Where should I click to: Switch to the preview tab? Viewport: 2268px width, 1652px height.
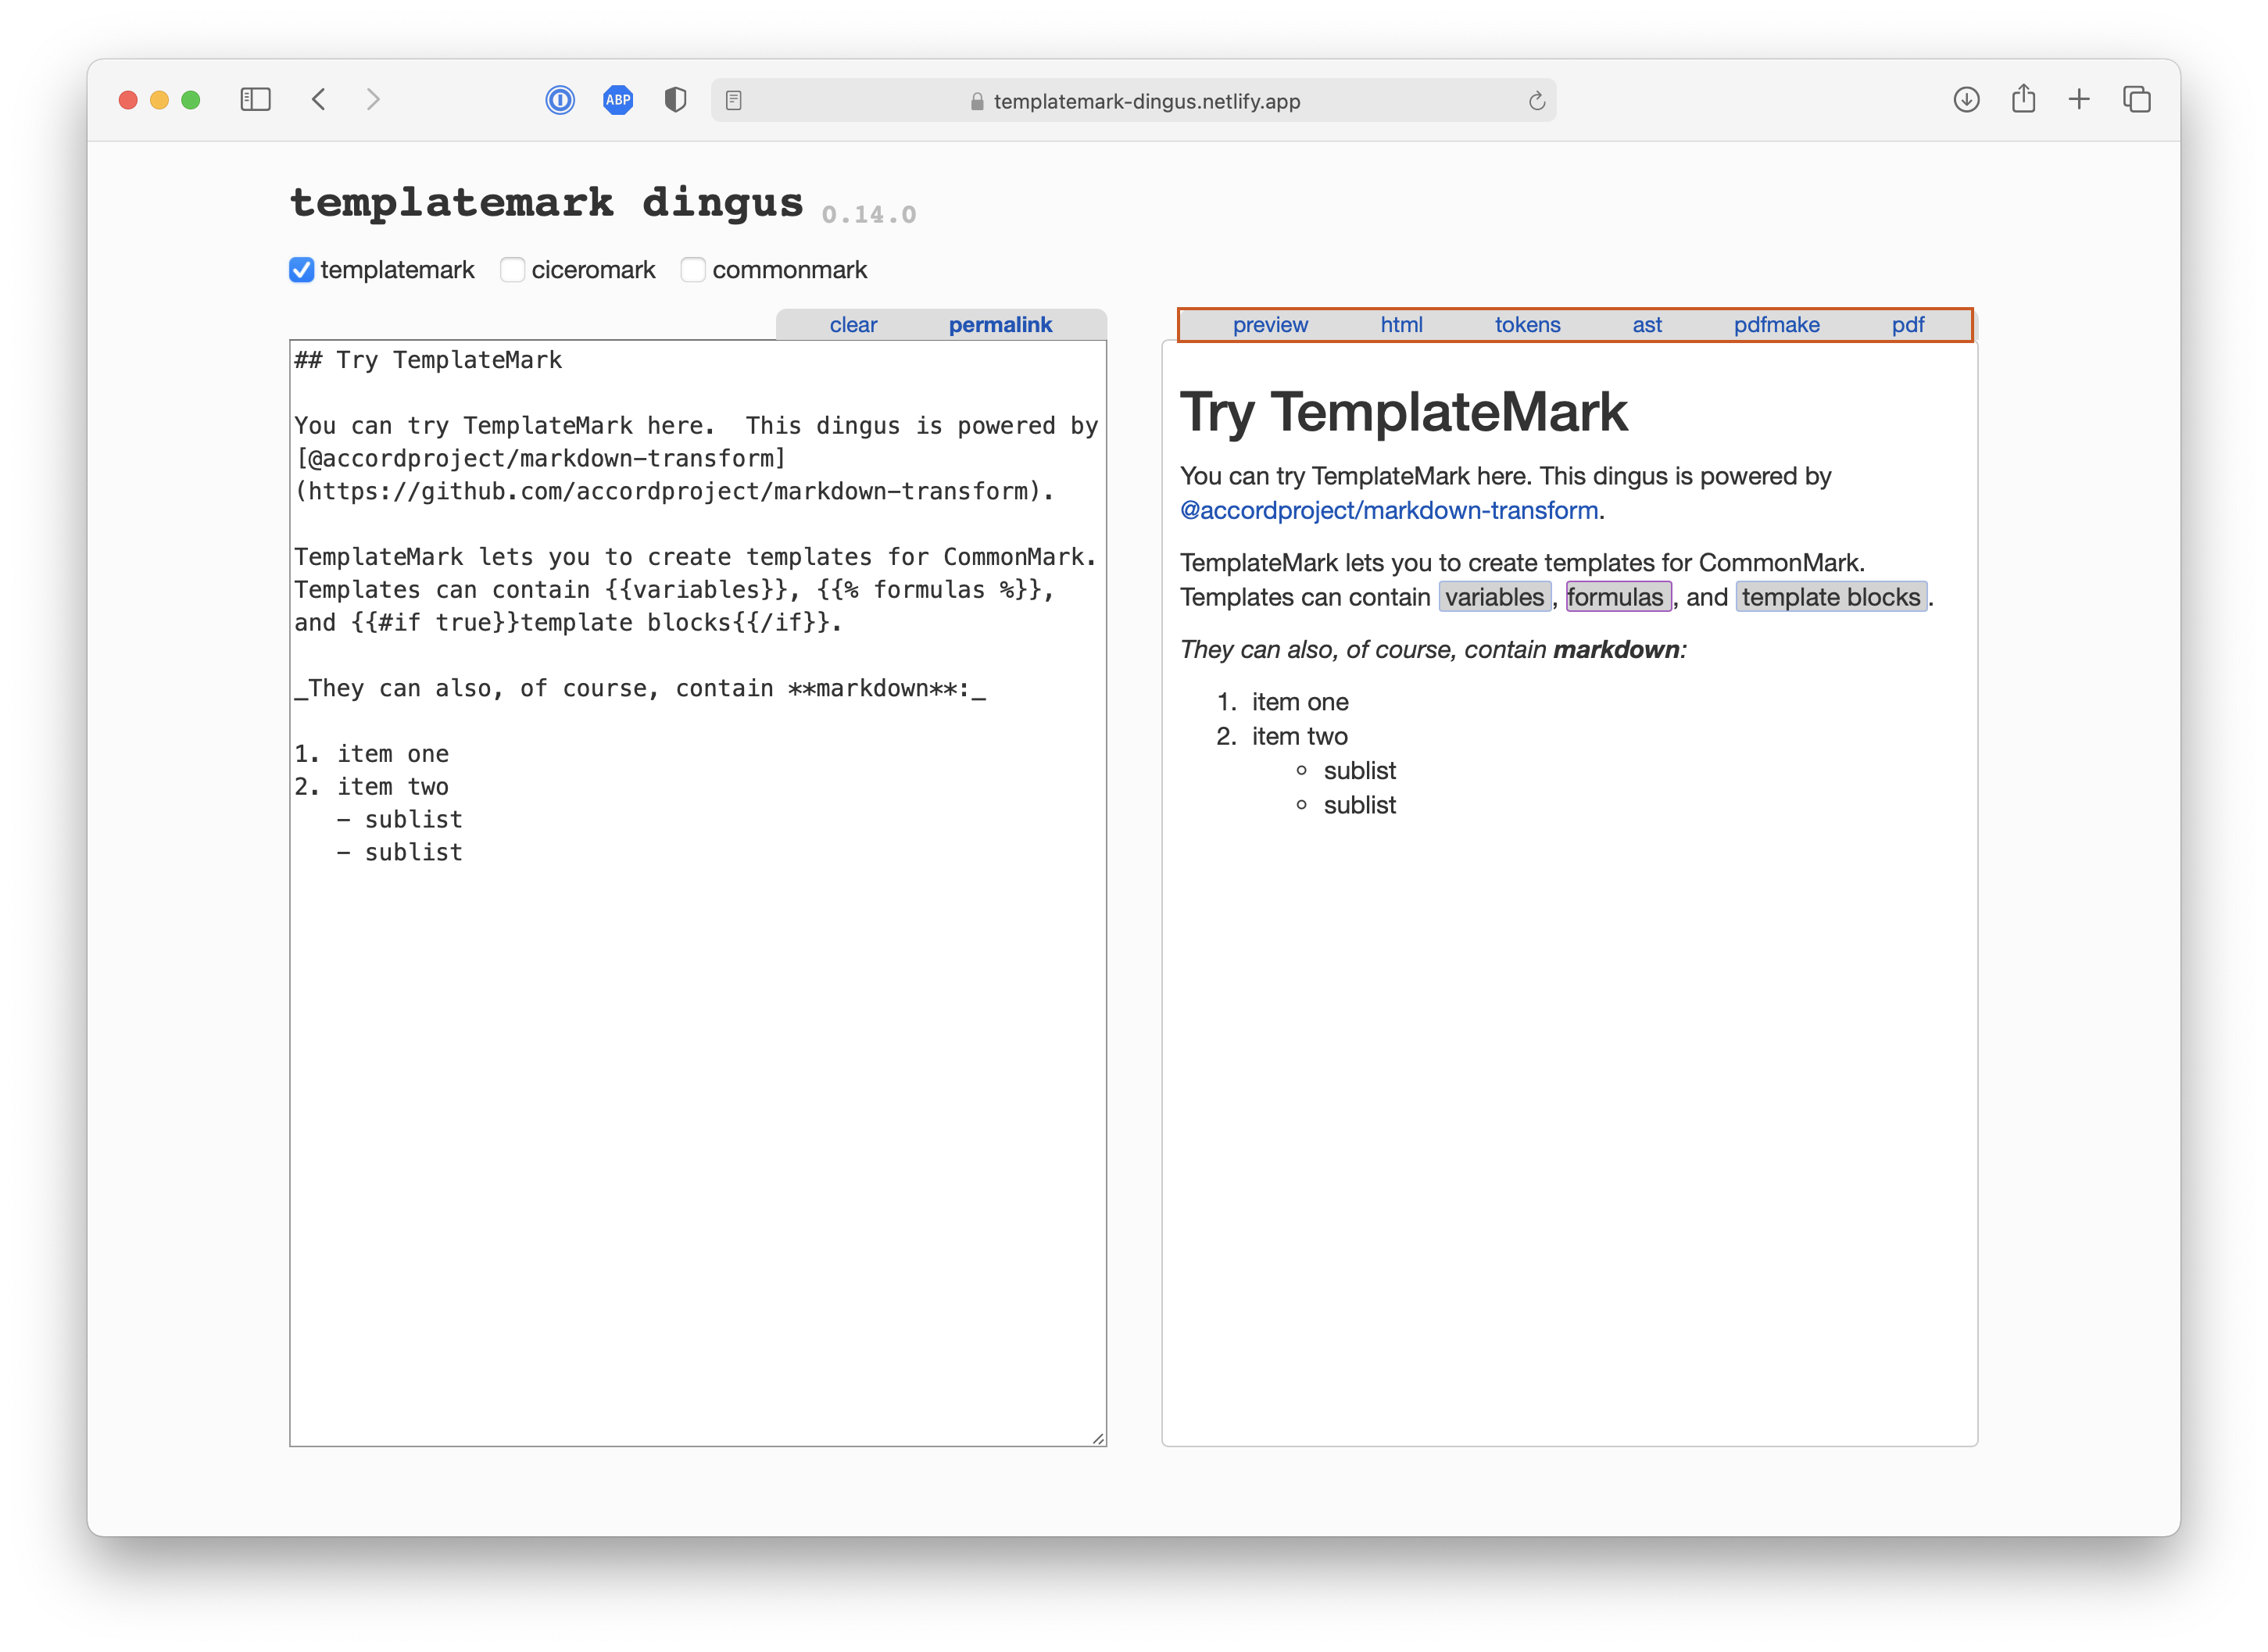1270,325
